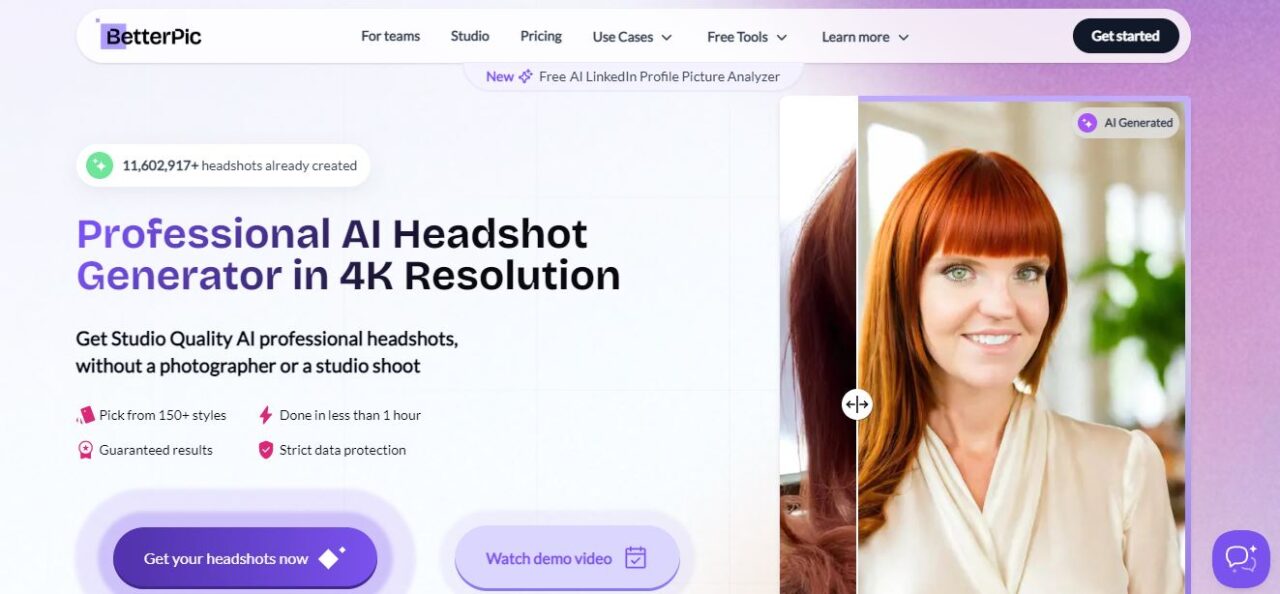Open the chat support widget icon
Image resolution: width=1280 pixels, height=594 pixels.
coord(1240,558)
